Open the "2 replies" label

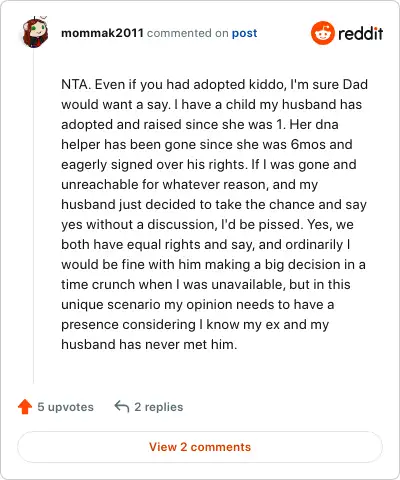159,407
